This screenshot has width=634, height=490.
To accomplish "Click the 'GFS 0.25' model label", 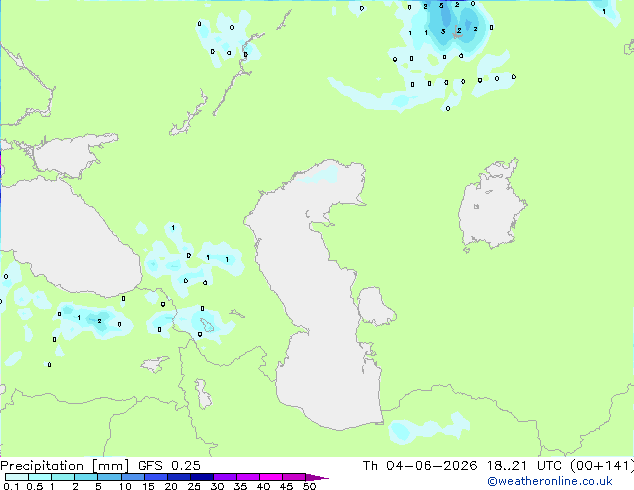I will 169,466.
